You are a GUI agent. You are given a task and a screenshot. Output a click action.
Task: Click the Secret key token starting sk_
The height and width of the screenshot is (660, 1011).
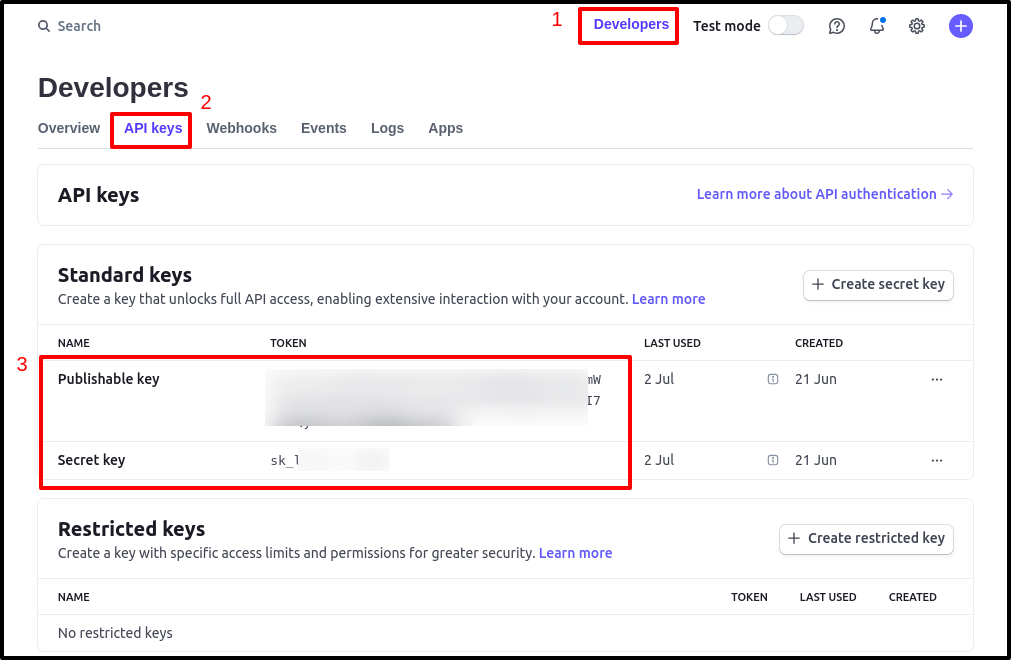coord(329,460)
